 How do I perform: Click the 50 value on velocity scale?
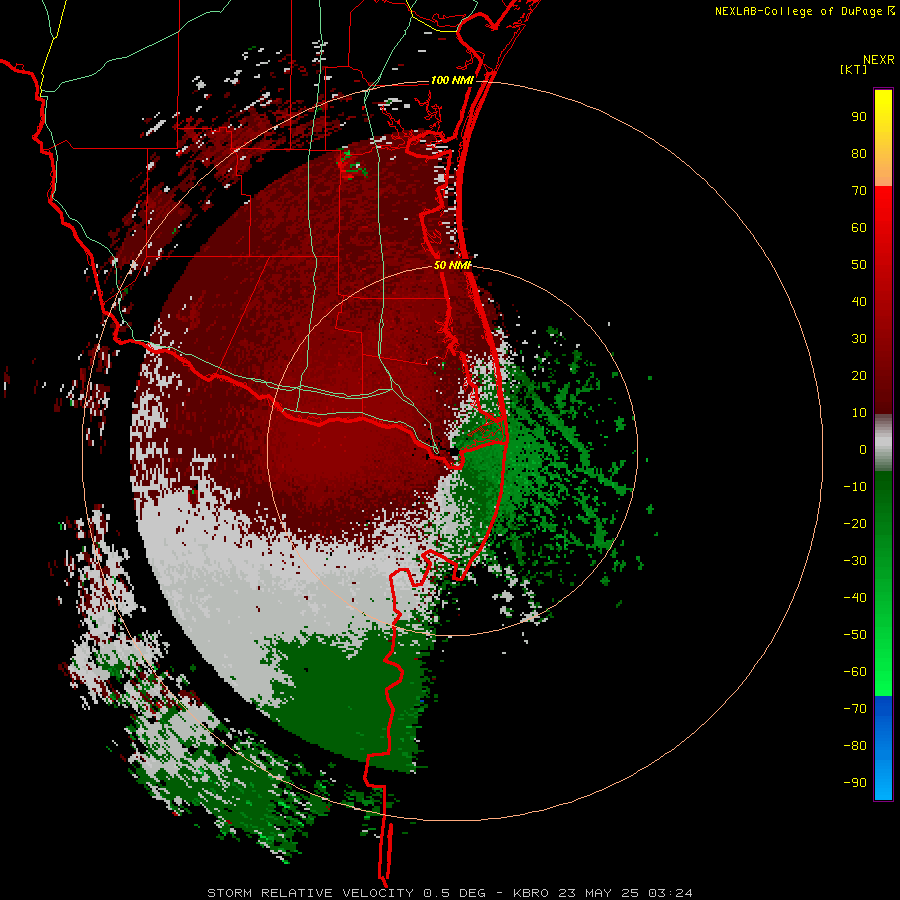tap(859, 265)
